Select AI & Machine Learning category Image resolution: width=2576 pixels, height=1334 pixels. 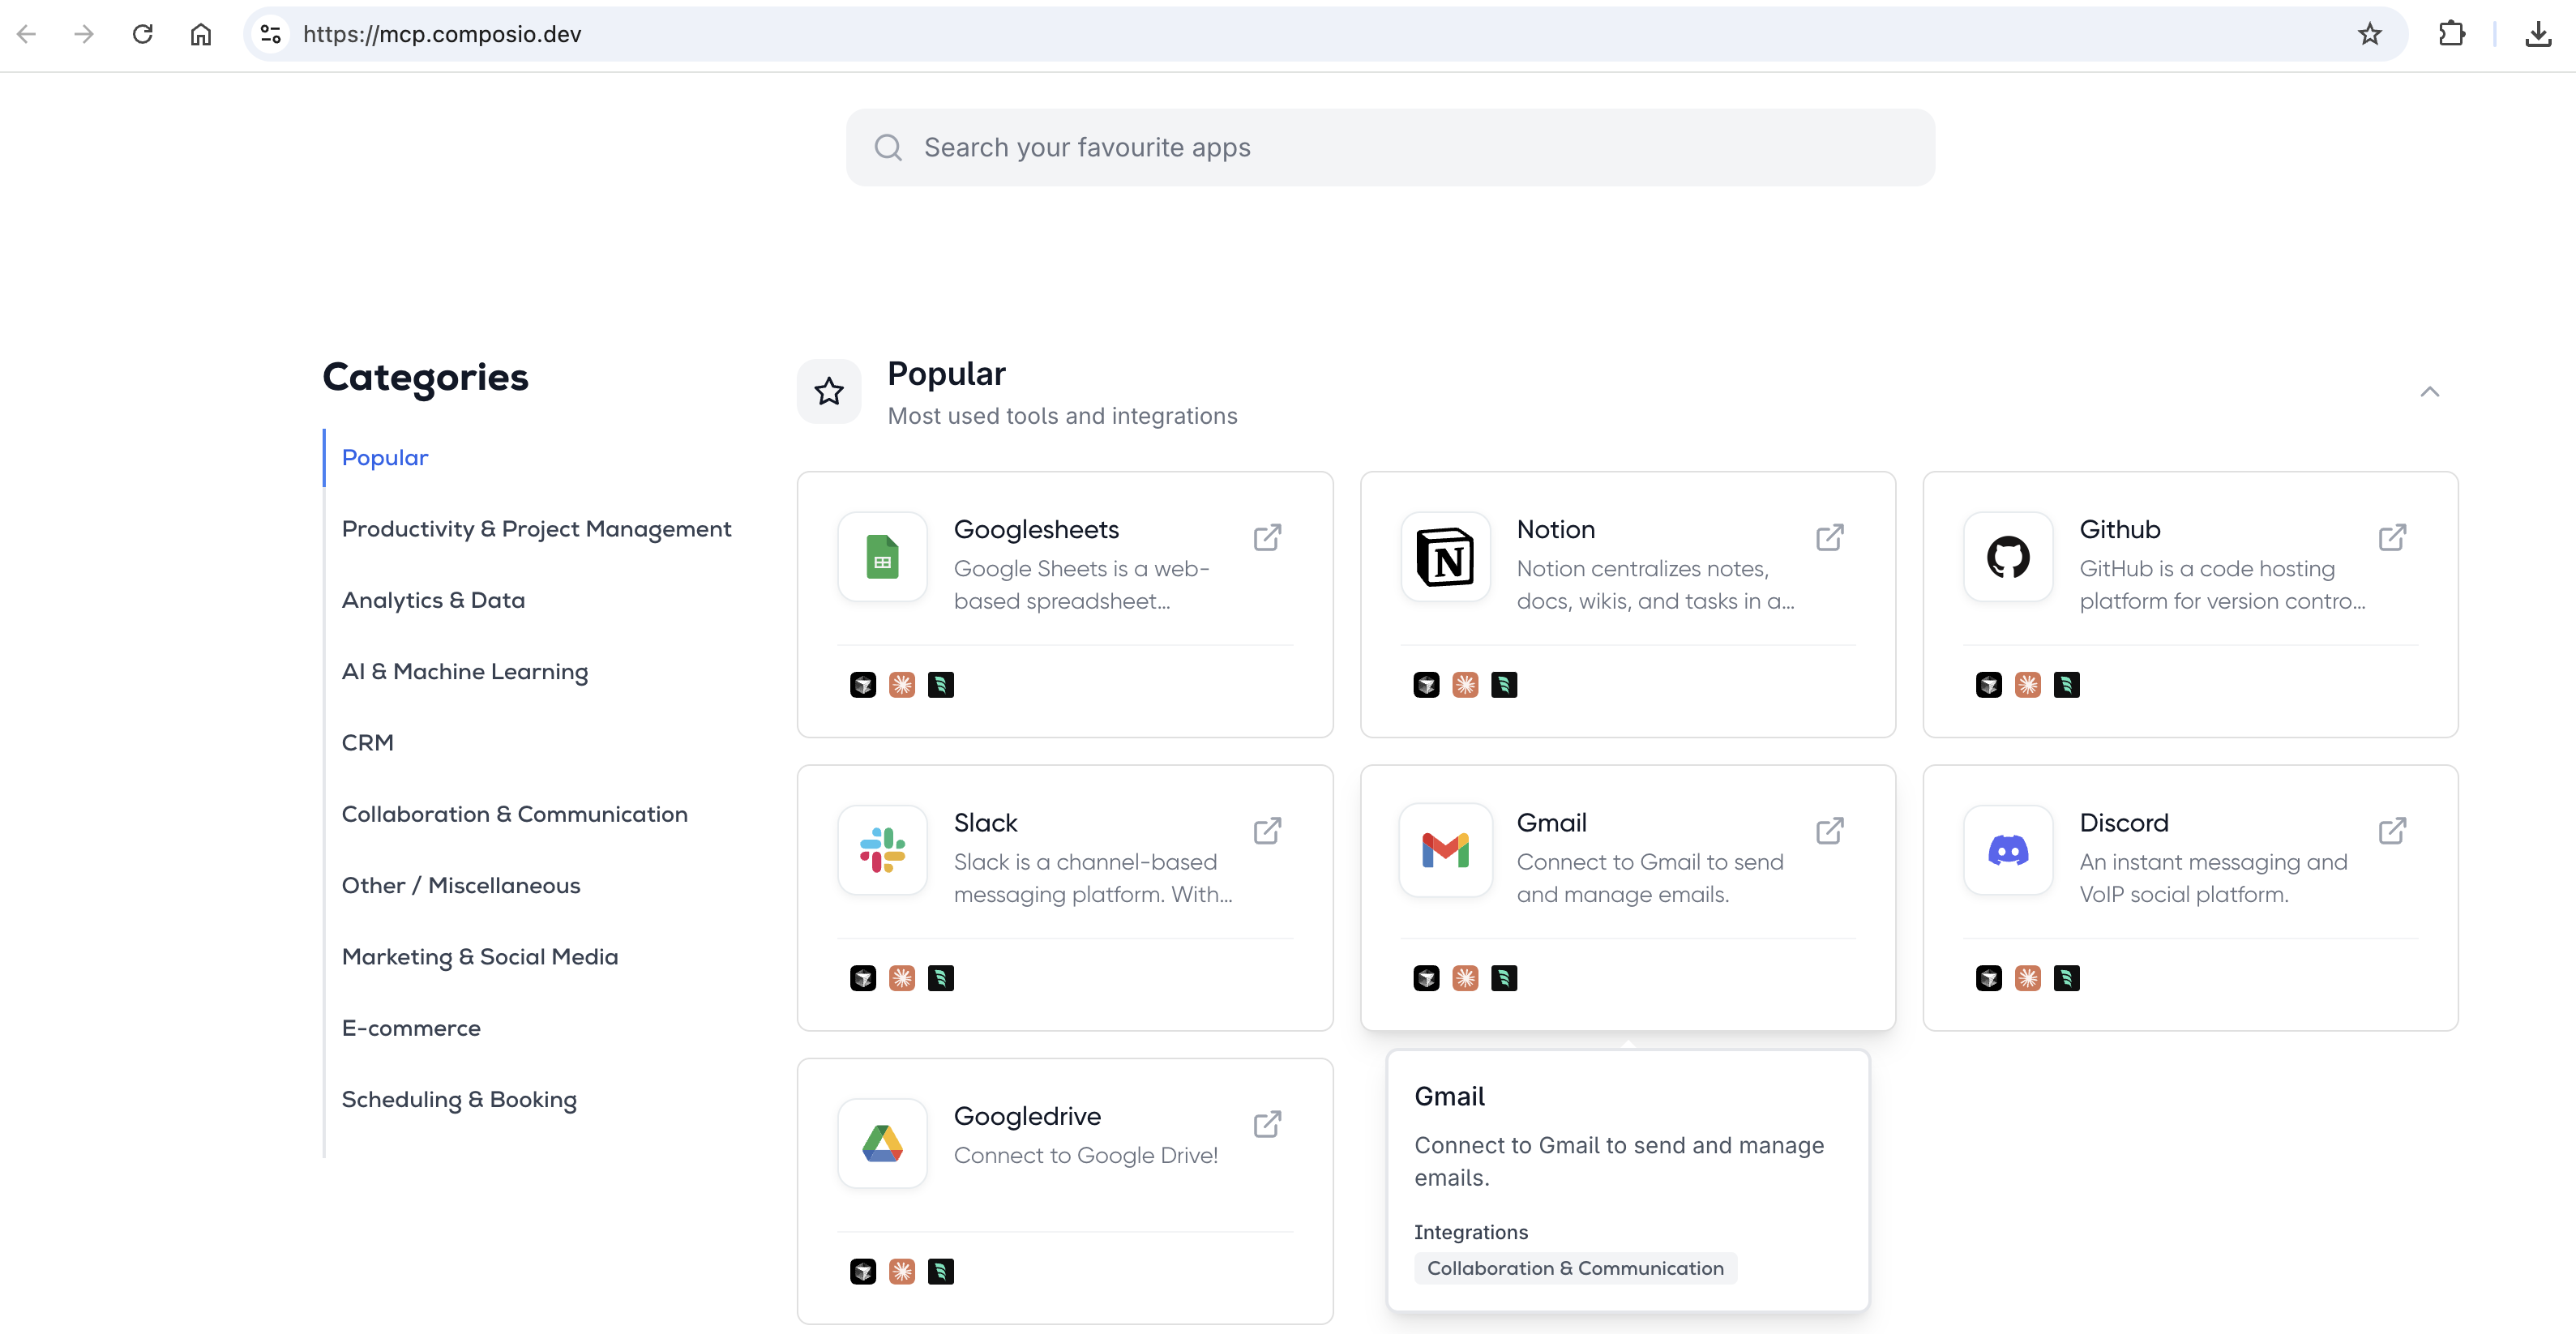coord(465,671)
